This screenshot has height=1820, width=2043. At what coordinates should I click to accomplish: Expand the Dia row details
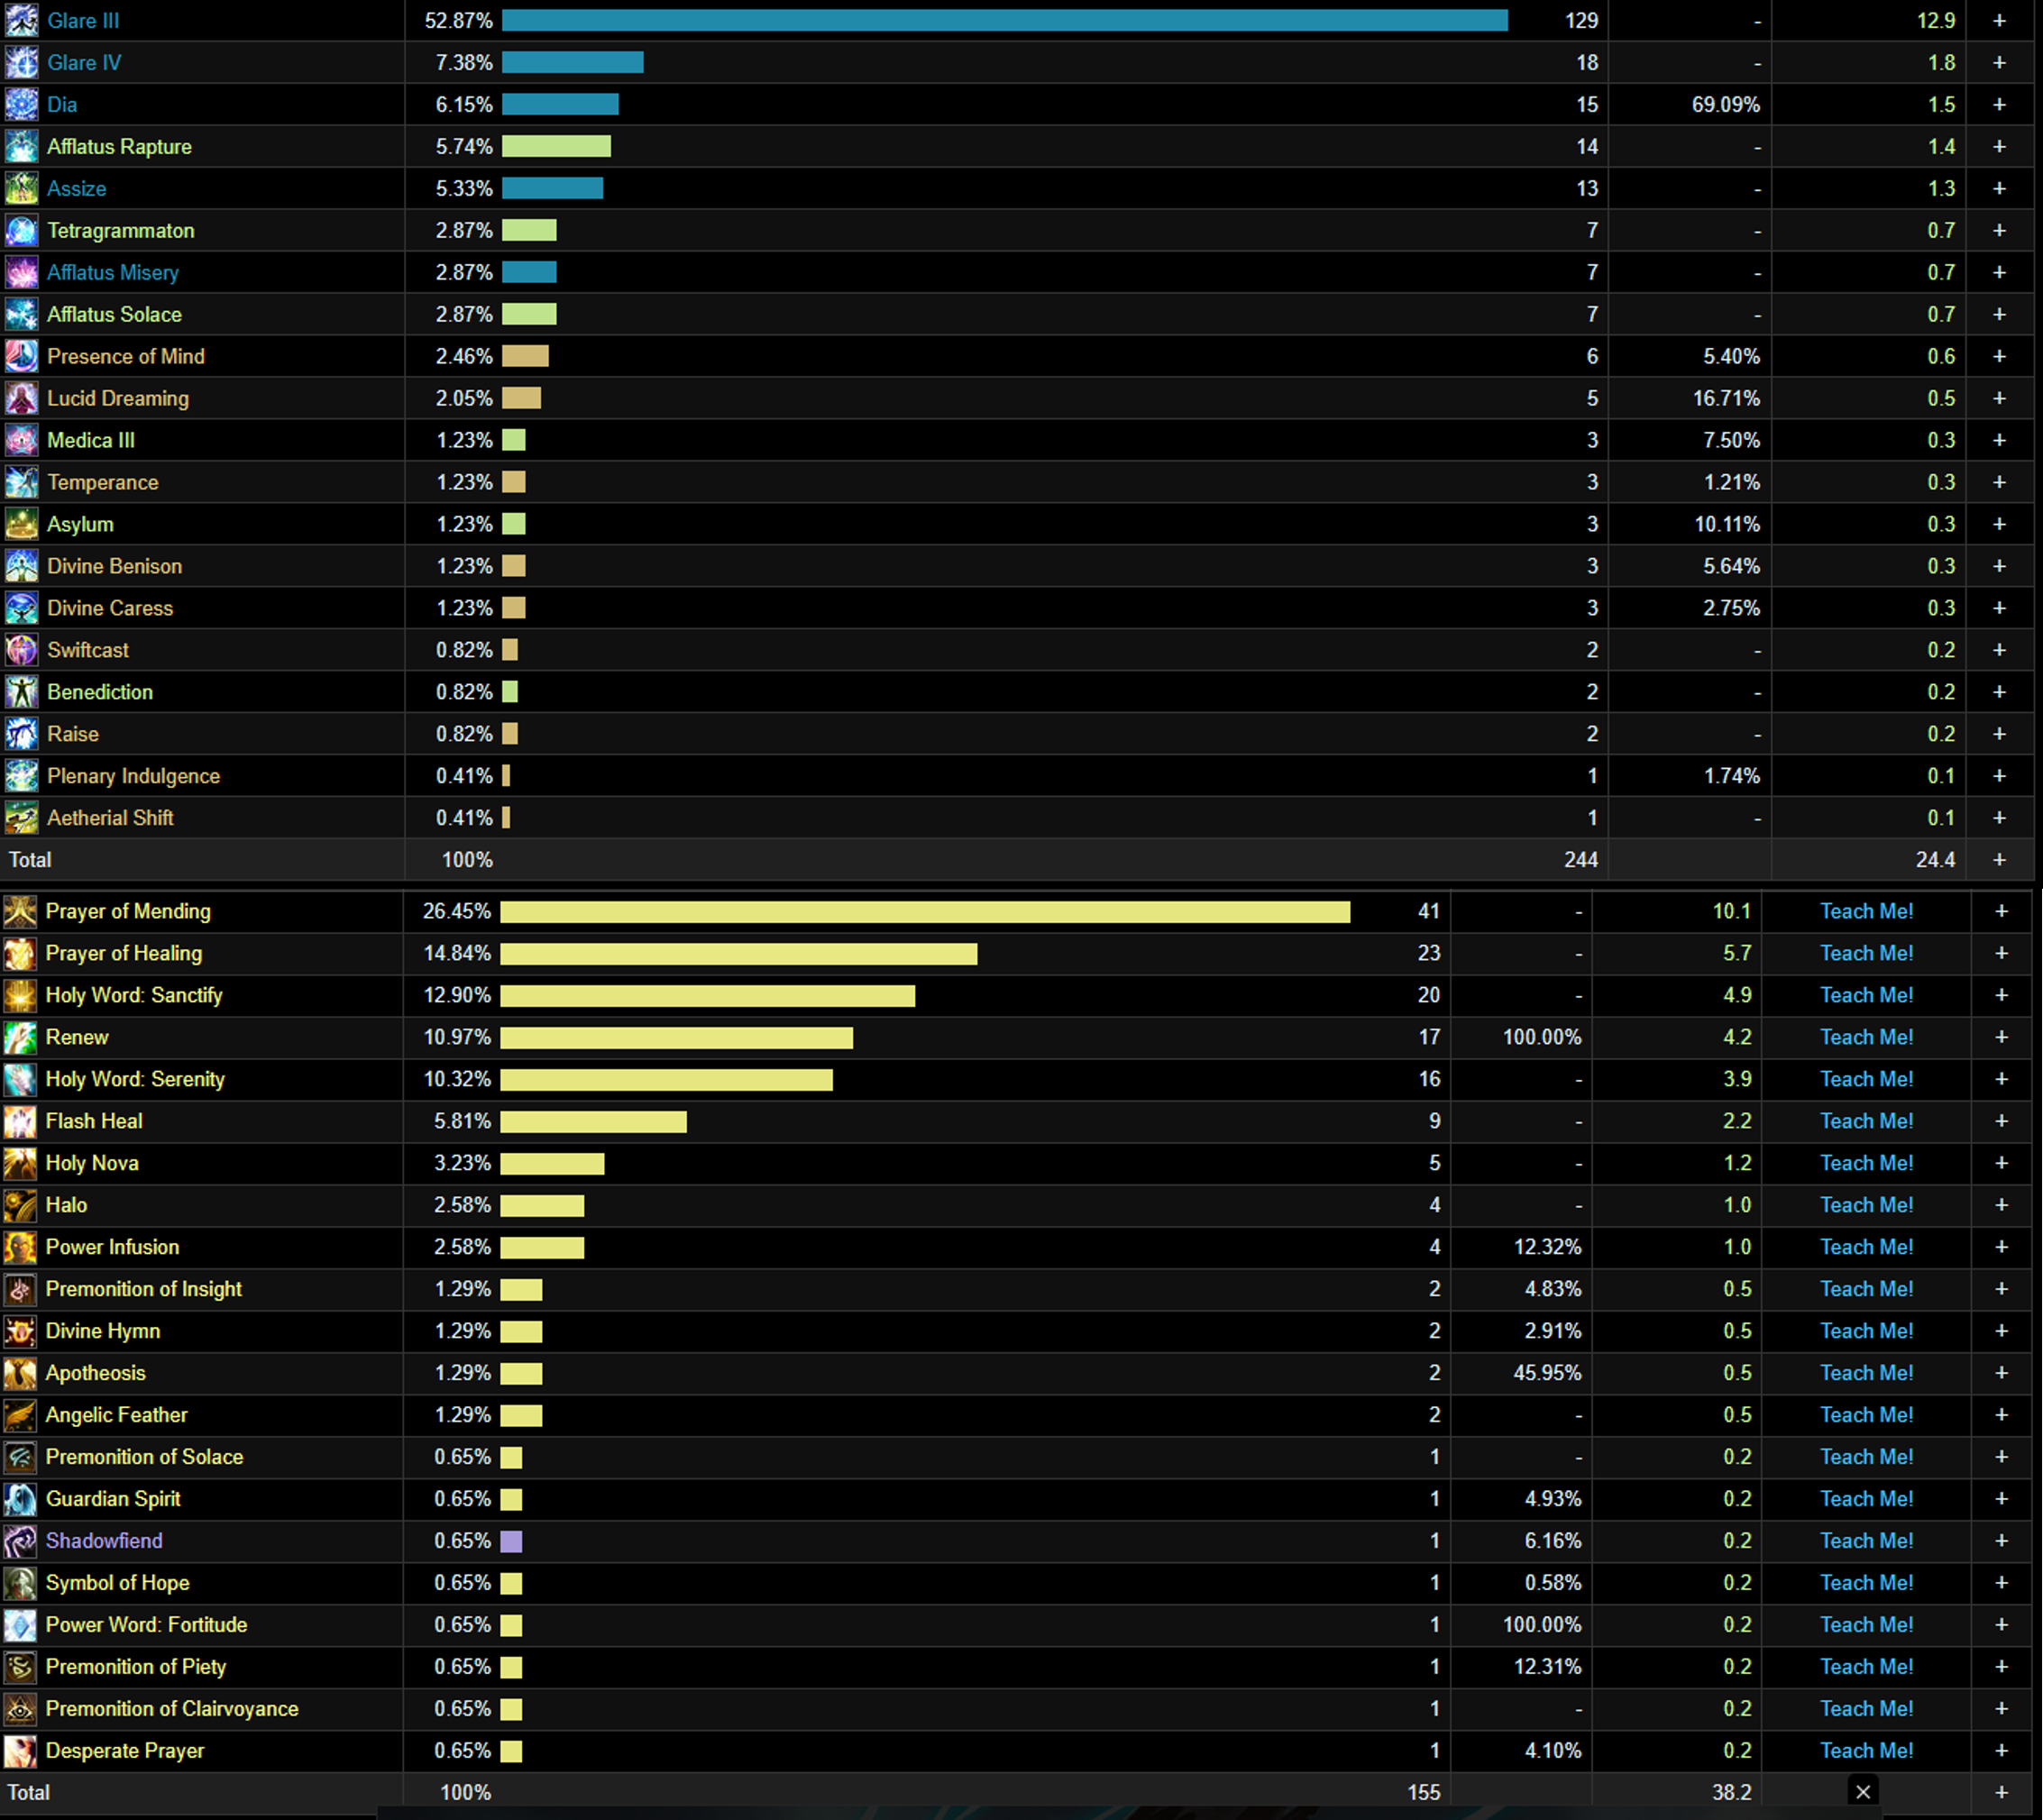(x=1999, y=104)
